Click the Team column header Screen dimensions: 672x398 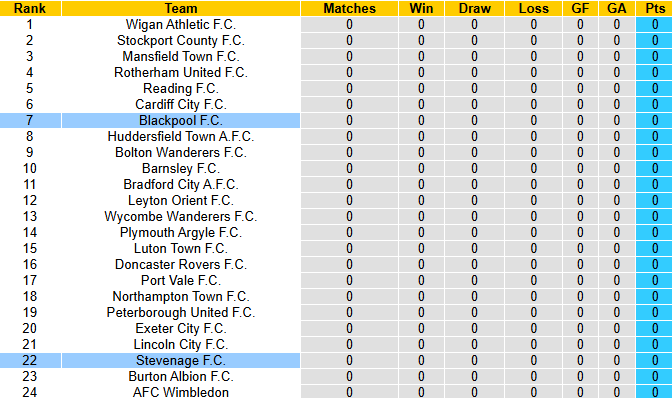[x=181, y=9]
